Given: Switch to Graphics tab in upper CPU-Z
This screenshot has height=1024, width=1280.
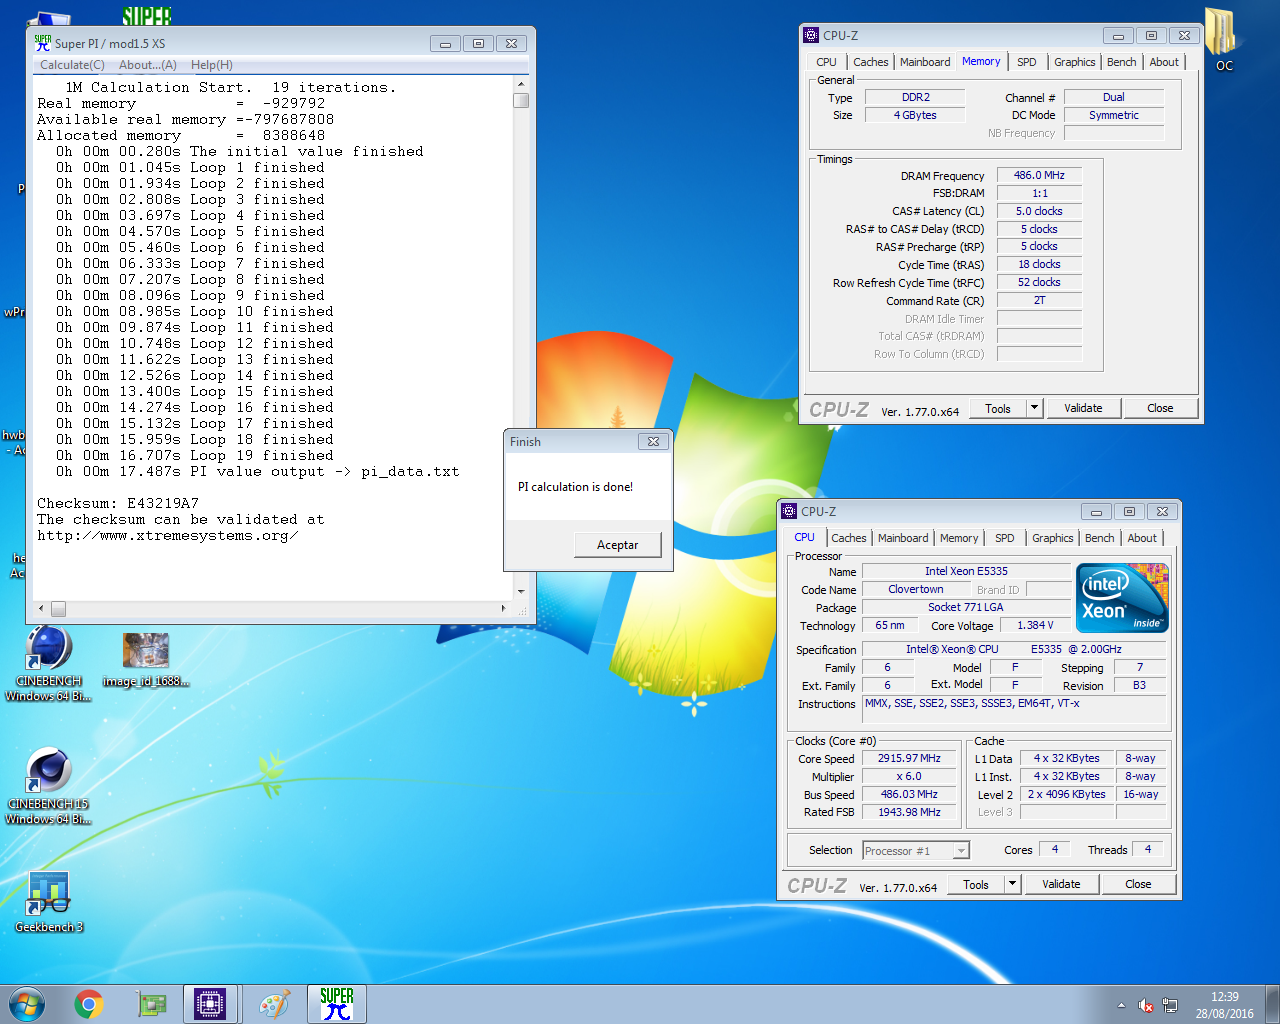Looking at the screenshot, I should [1075, 62].
